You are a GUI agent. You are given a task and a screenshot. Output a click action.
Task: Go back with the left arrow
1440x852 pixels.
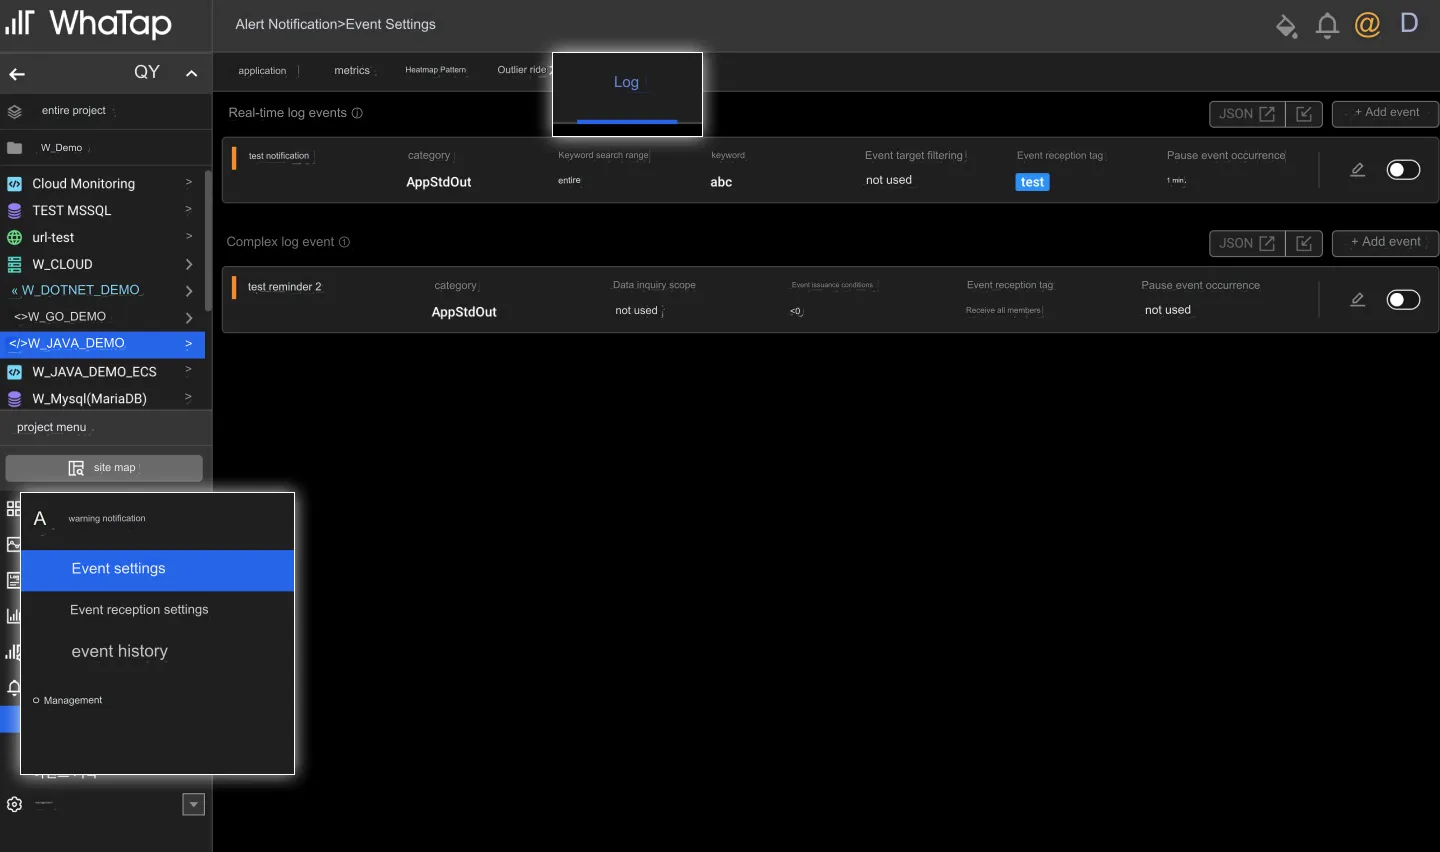point(17,74)
